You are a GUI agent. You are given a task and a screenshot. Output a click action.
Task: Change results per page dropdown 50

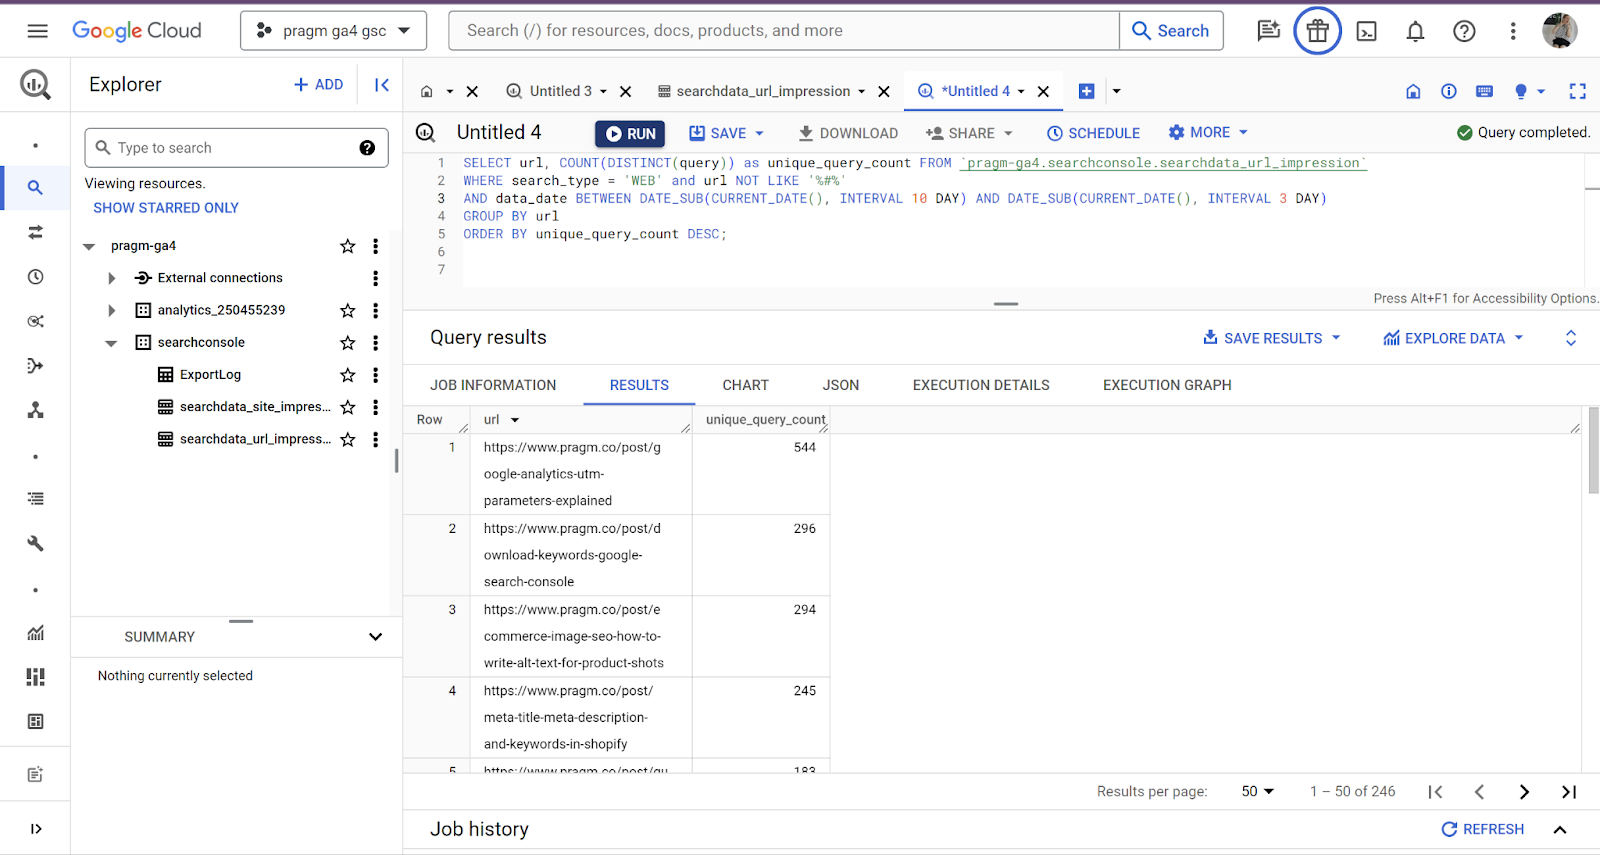tap(1258, 791)
